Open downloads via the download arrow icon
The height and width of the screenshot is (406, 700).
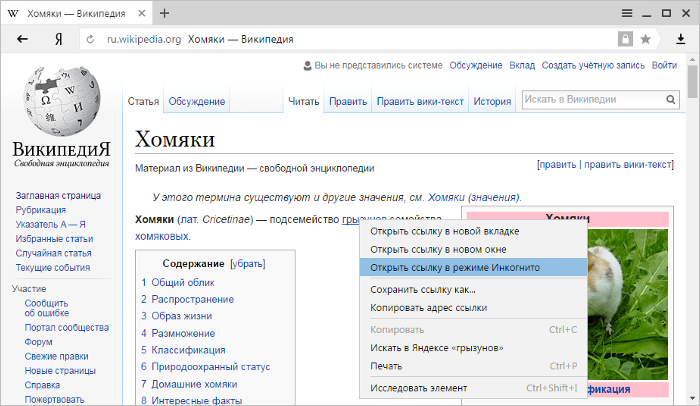tap(680, 39)
